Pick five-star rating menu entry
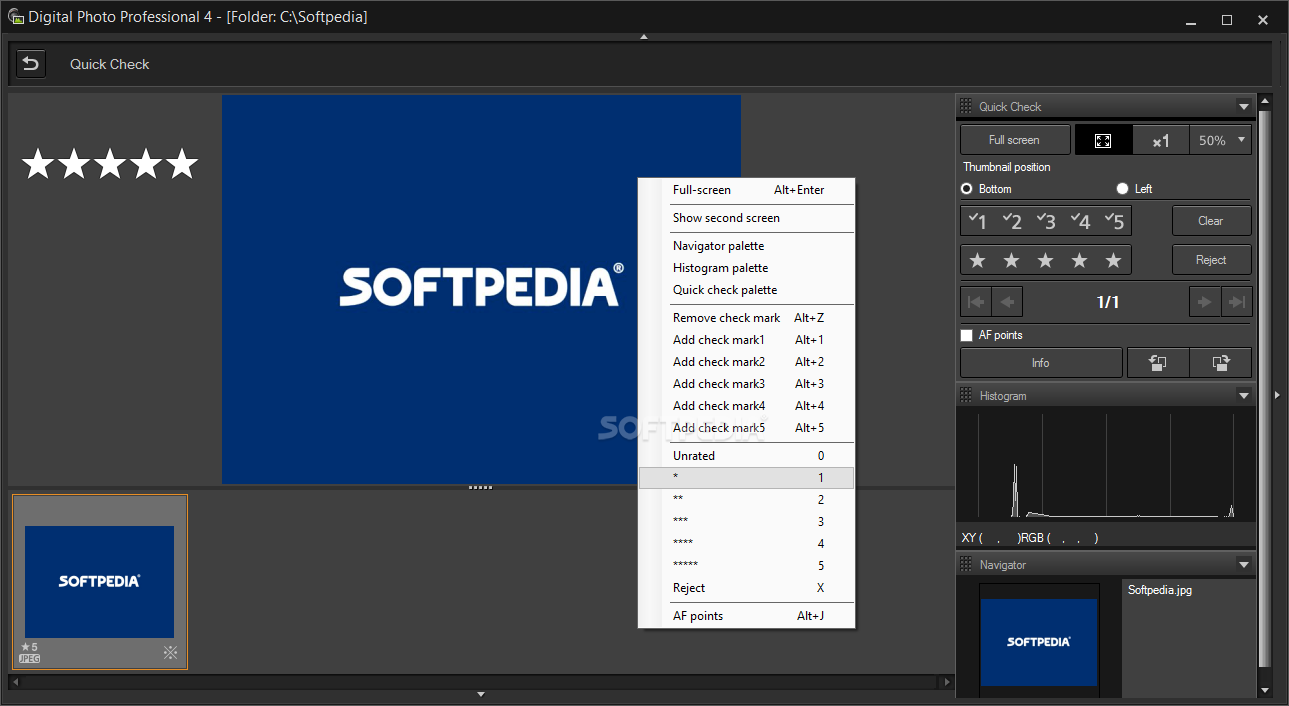Image resolution: width=1289 pixels, height=706 pixels. pyautogui.click(x=747, y=566)
